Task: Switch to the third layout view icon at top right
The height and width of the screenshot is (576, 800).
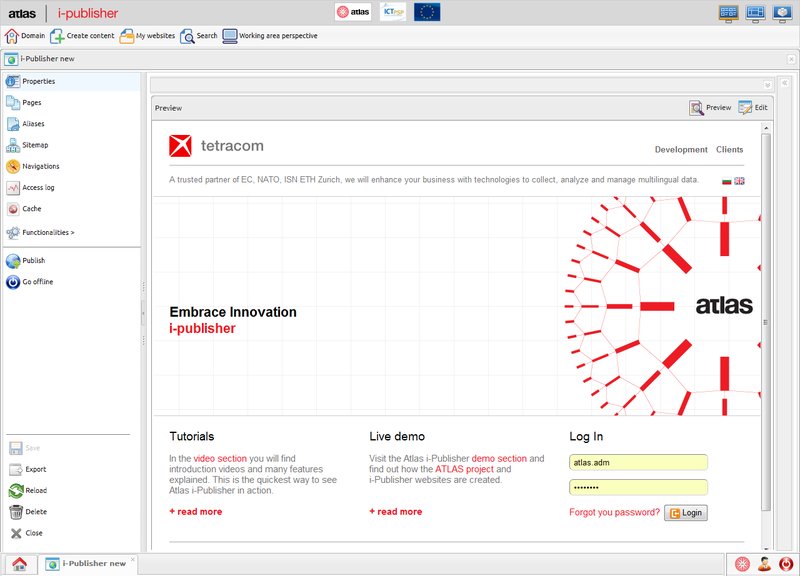Action: 782,13
